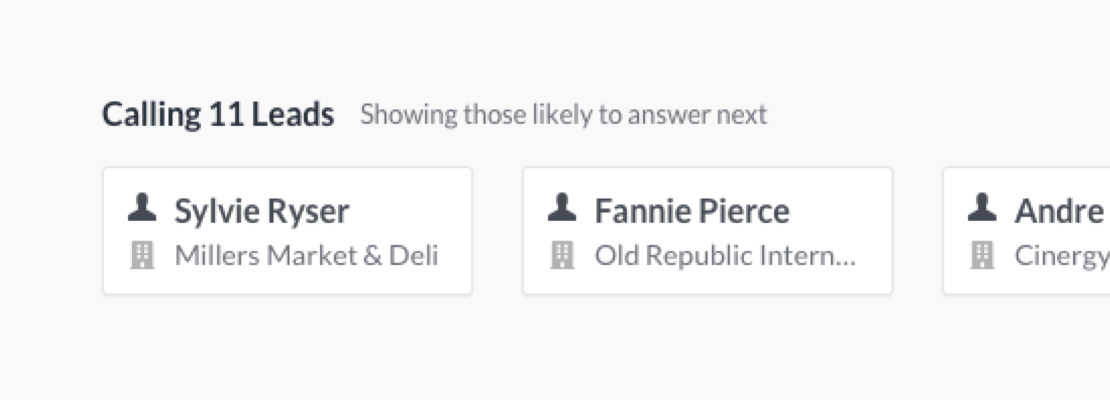Click the blank gap between first two cards
1110x400 pixels.
point(498,231)
